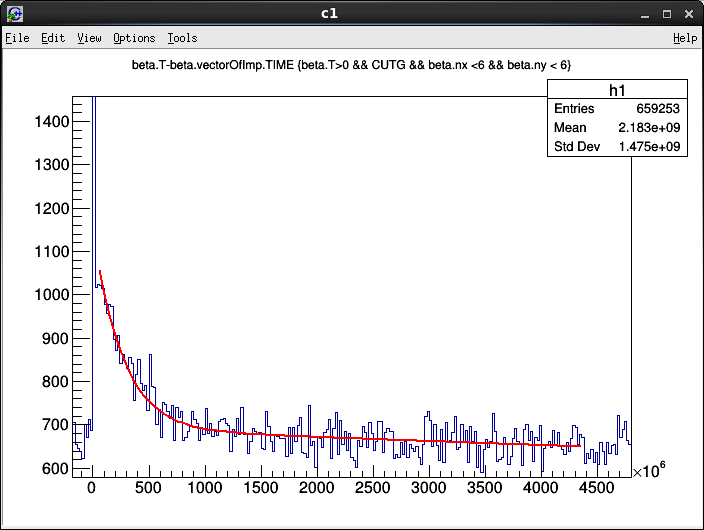Click the h1 header of the stats box
704x530 pixels.
[x=617, y=89]
